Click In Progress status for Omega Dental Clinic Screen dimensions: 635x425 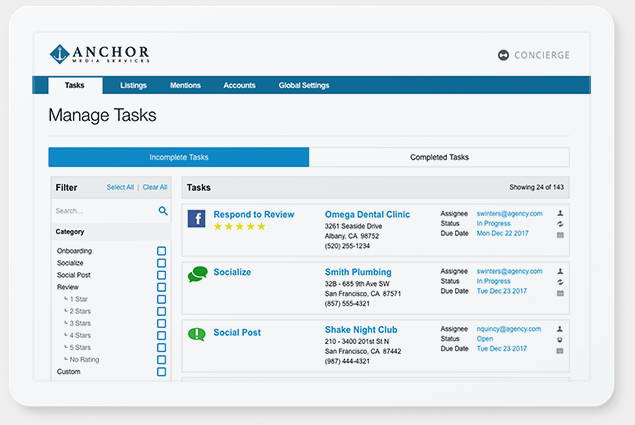point(493,224)
